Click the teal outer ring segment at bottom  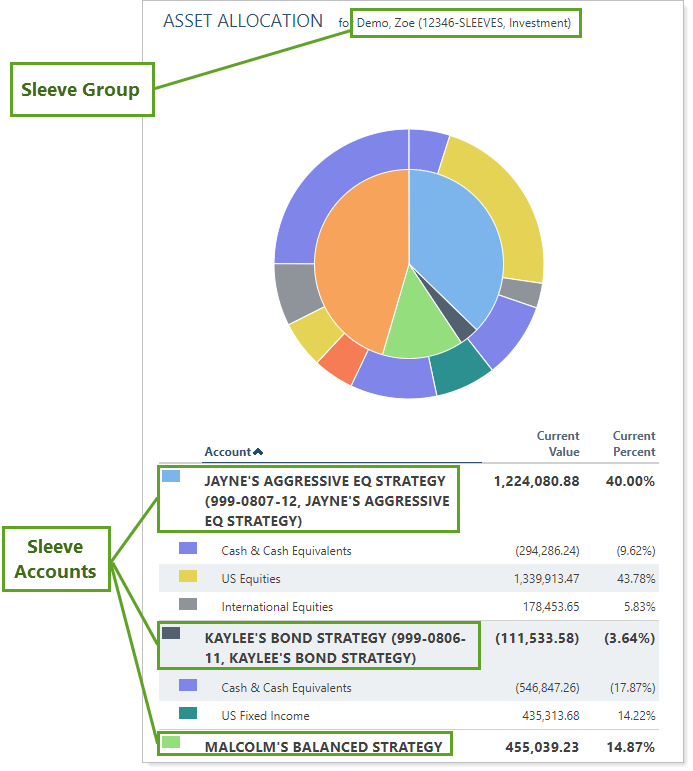click(458, 367)
